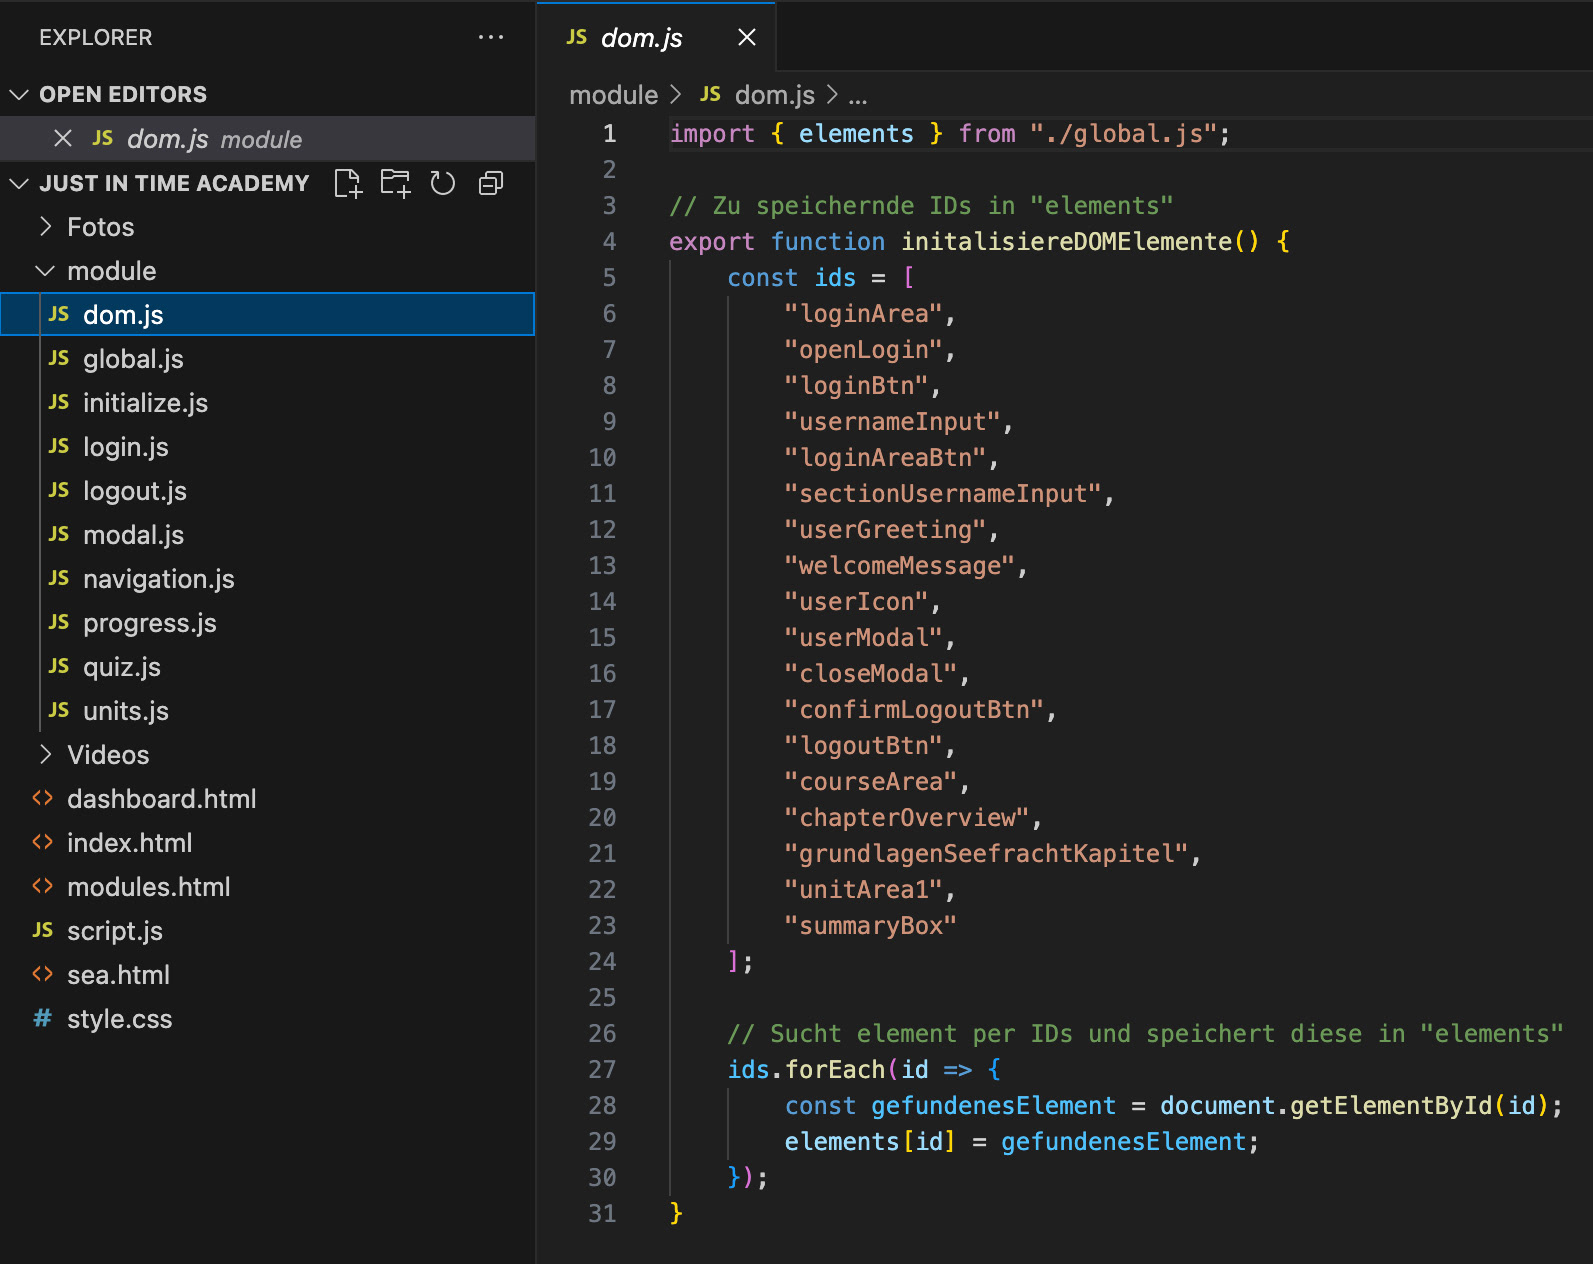Click the New Folder icon in explorer header
This screenshot has width=1593, height=1264.
point(395,183)
